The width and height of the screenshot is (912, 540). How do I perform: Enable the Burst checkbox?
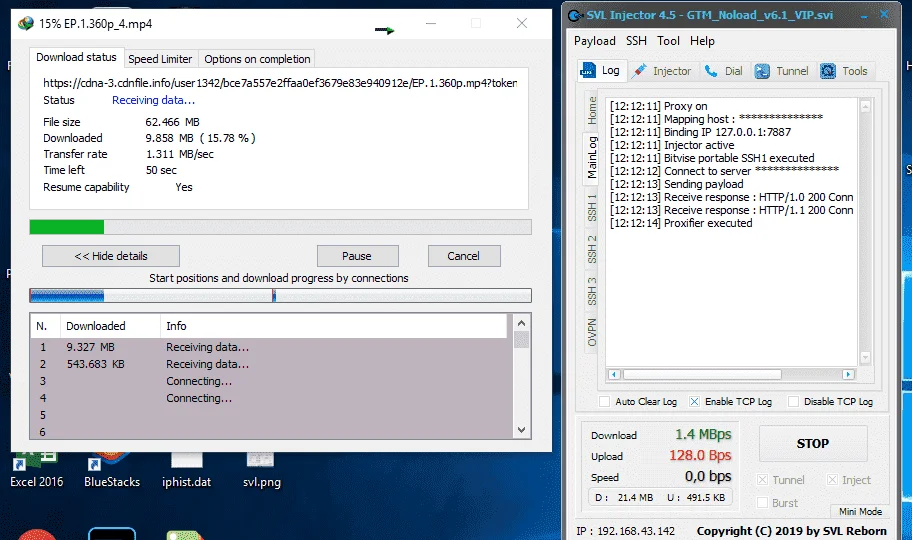(x=762, y=503)
